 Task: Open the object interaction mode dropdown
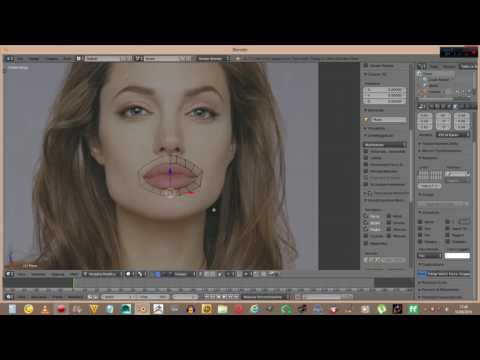102,274
